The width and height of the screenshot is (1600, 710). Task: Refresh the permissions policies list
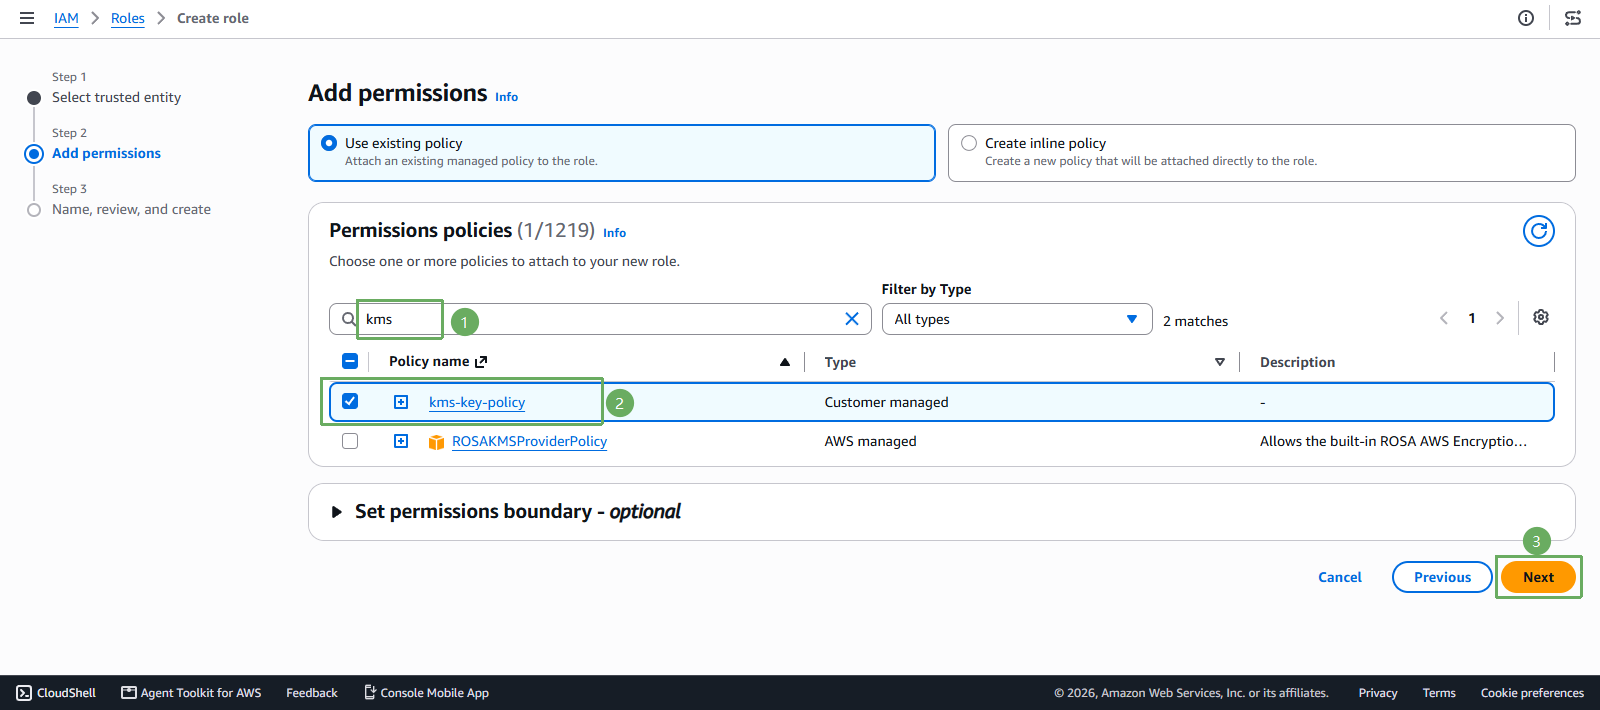pos(1539,231)
